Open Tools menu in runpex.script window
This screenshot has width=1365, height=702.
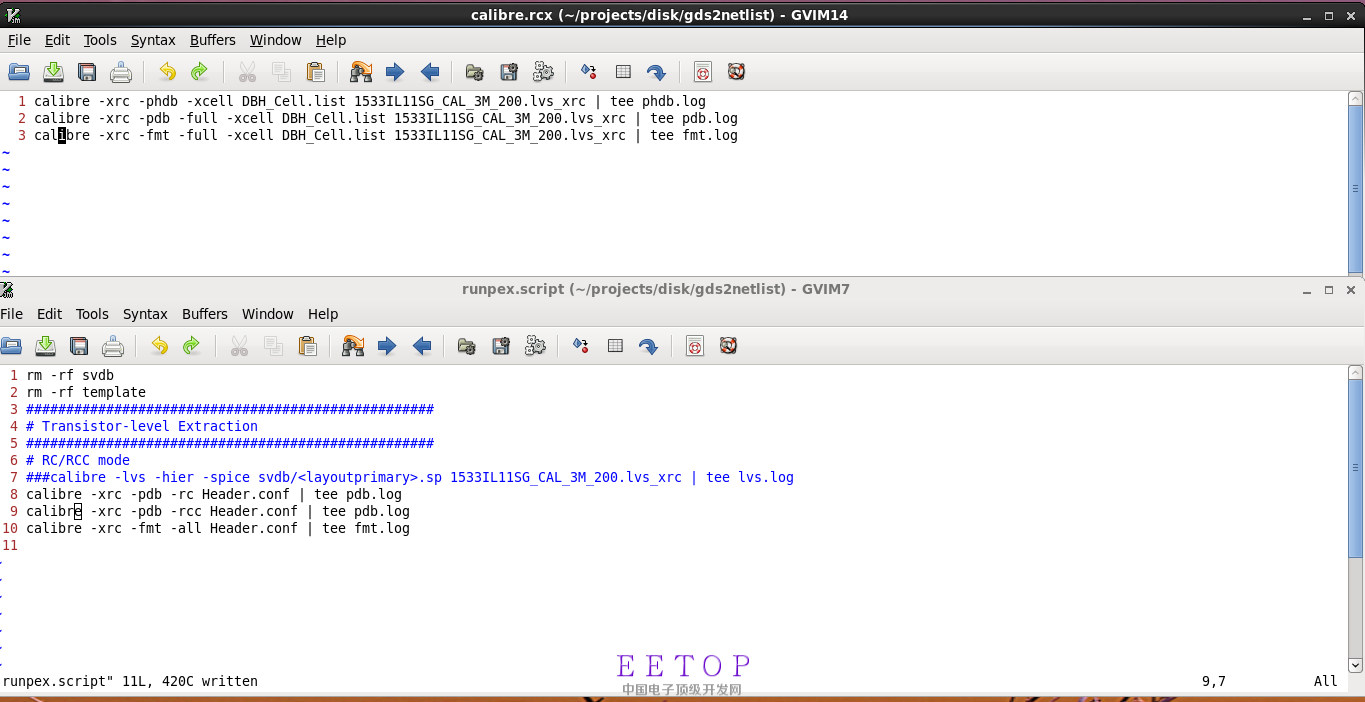(x=92, y=314)
